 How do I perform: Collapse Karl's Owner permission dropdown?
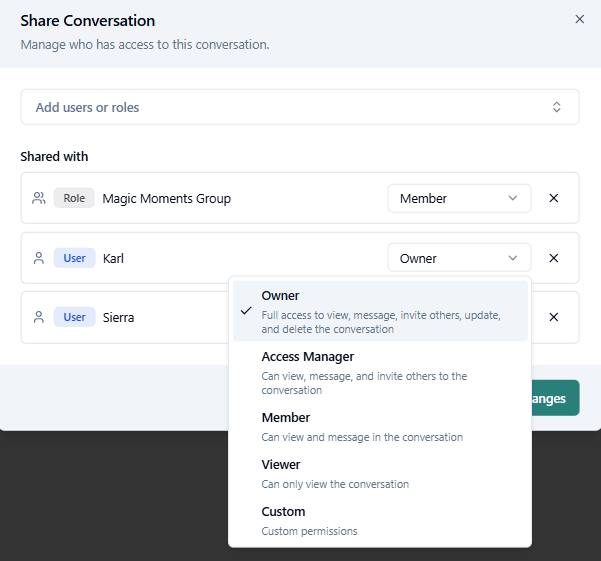point(459,258)
